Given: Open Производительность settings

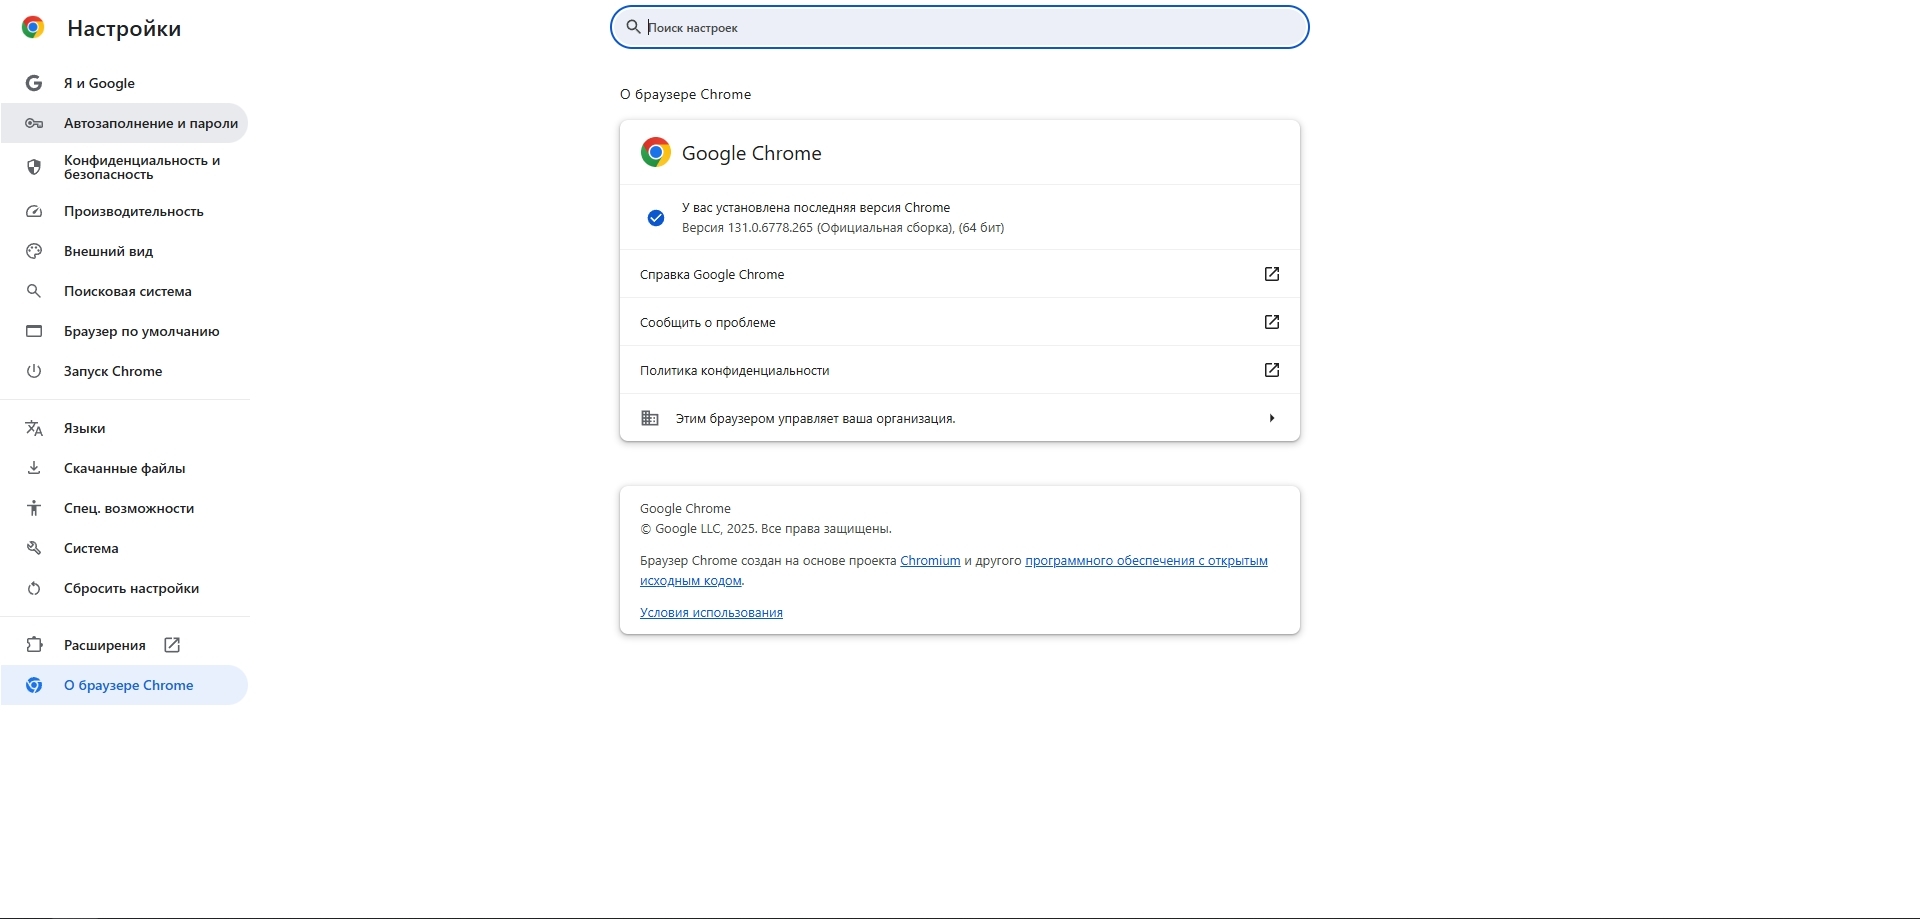Looking at the screenshot, I should [x=125, y=211].
